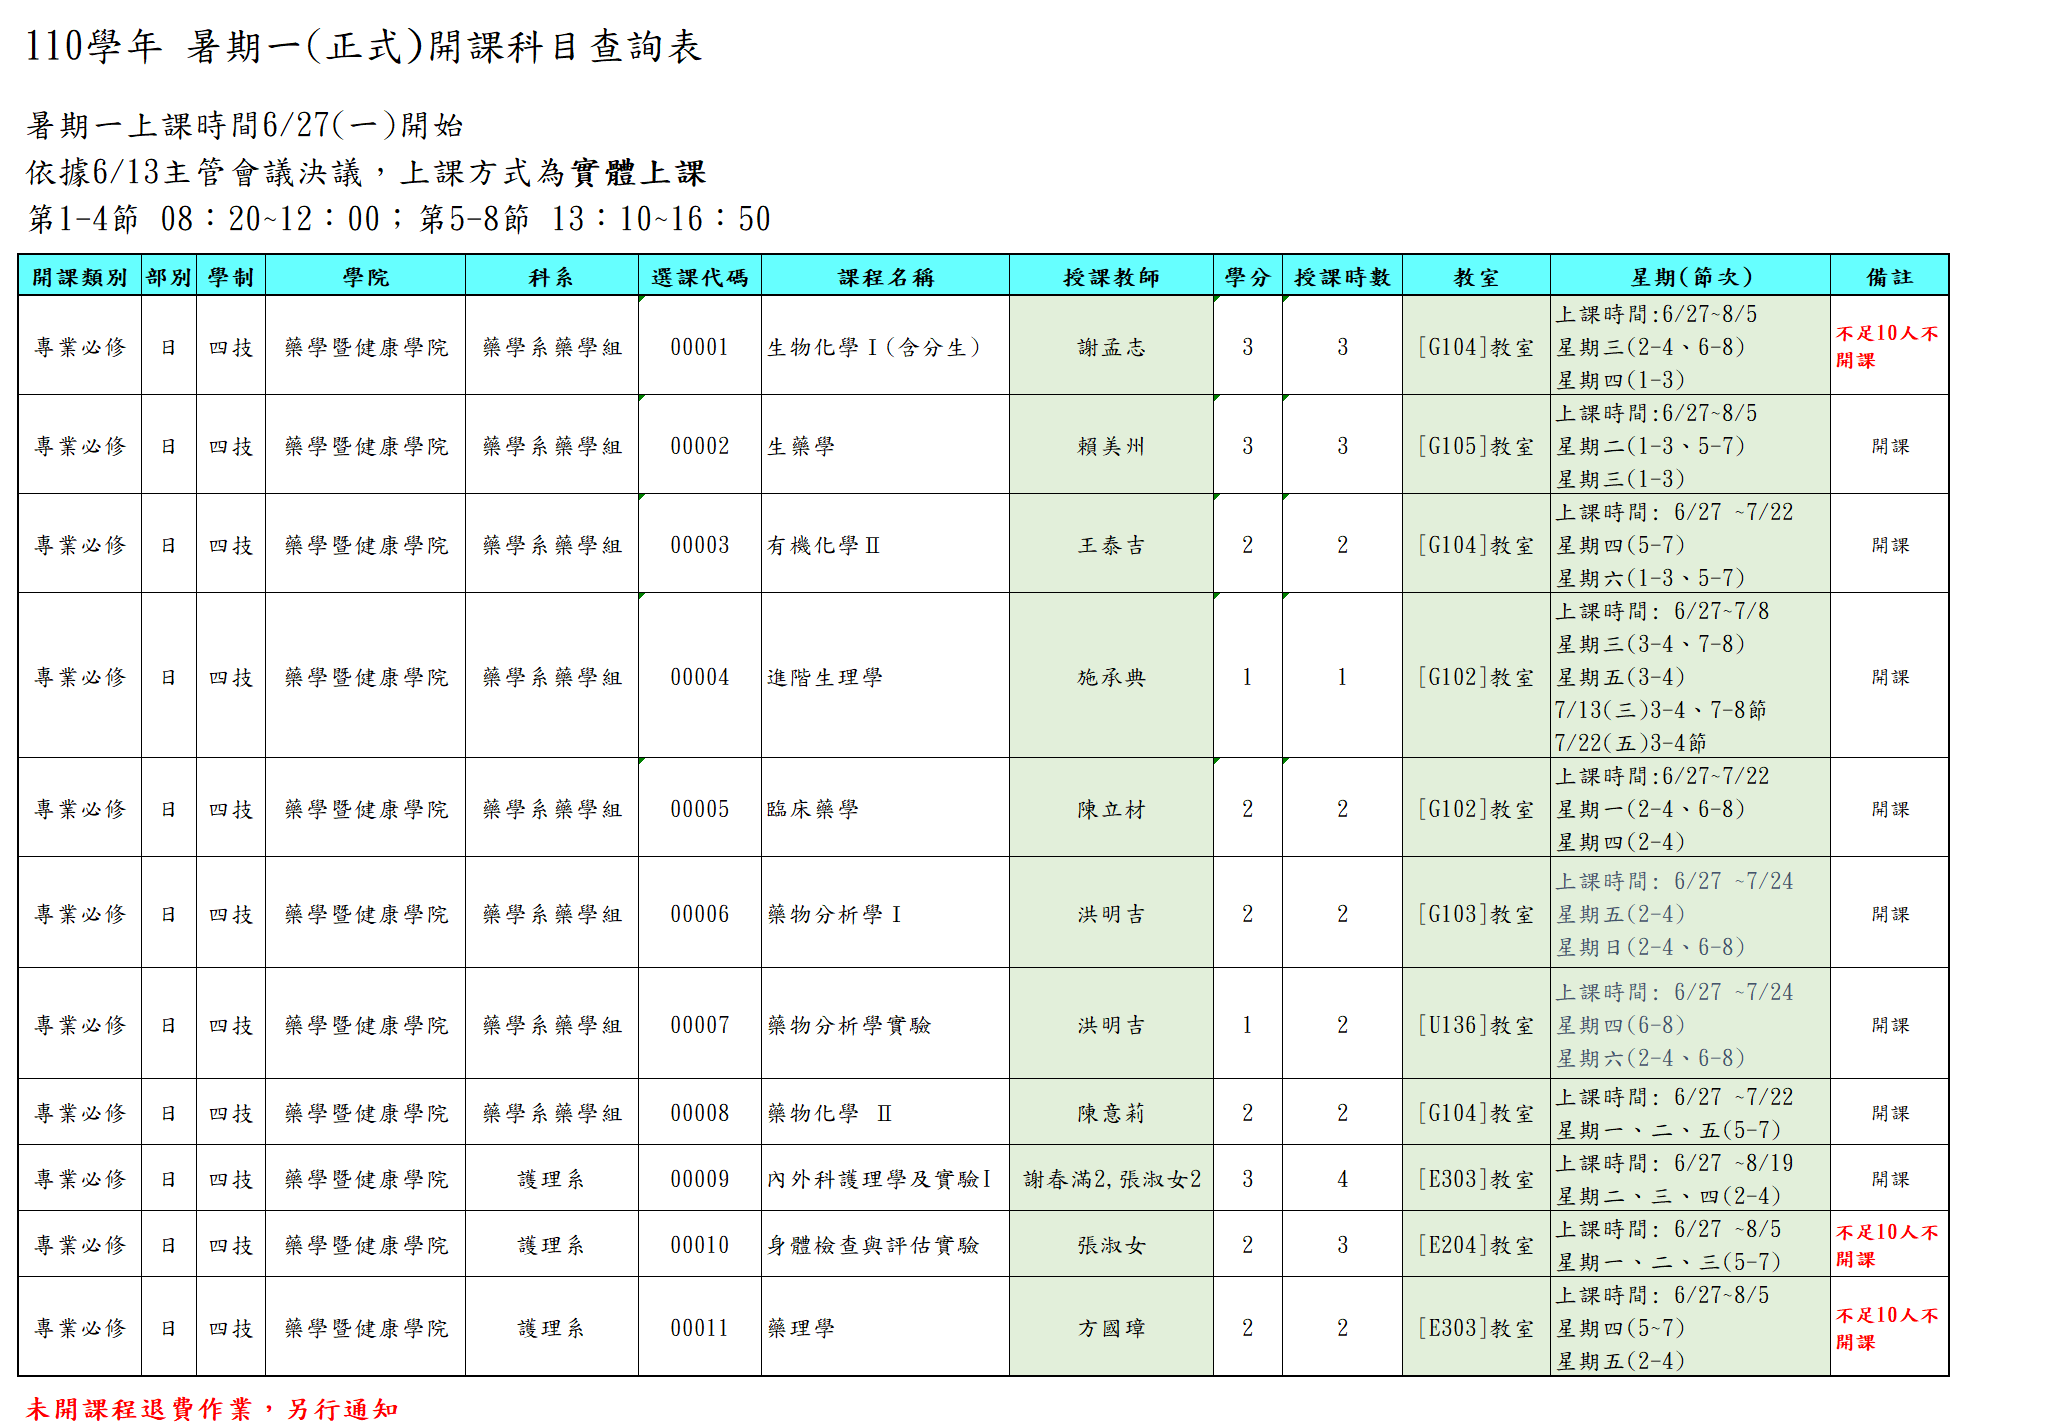Click the 開課類別 column header

tap(80, 277)
